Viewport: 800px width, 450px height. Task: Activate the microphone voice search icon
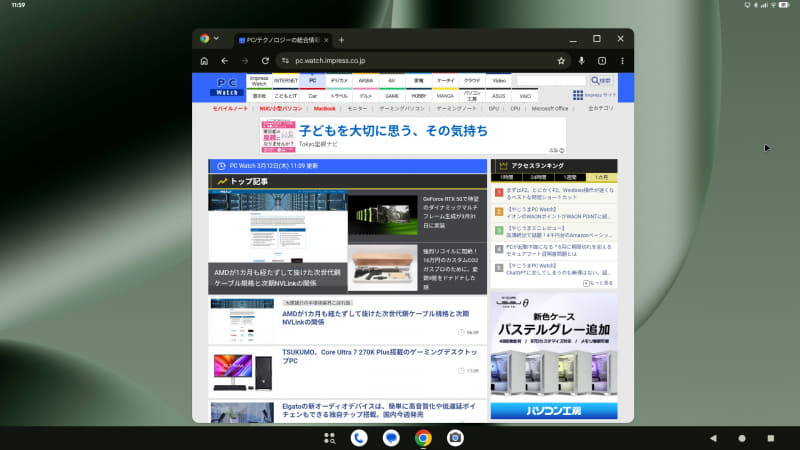pyautogui.click(x=582, y=61)
